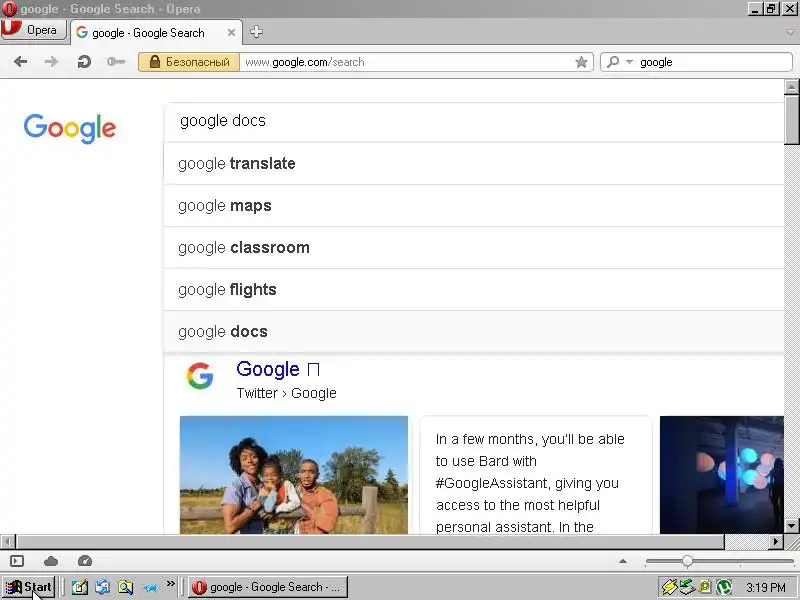The width and height of the screenshot is (800, 600).
Task: Open the family photo tweet thumbnail
Action: pyautogui.click(x=294, y=475)
